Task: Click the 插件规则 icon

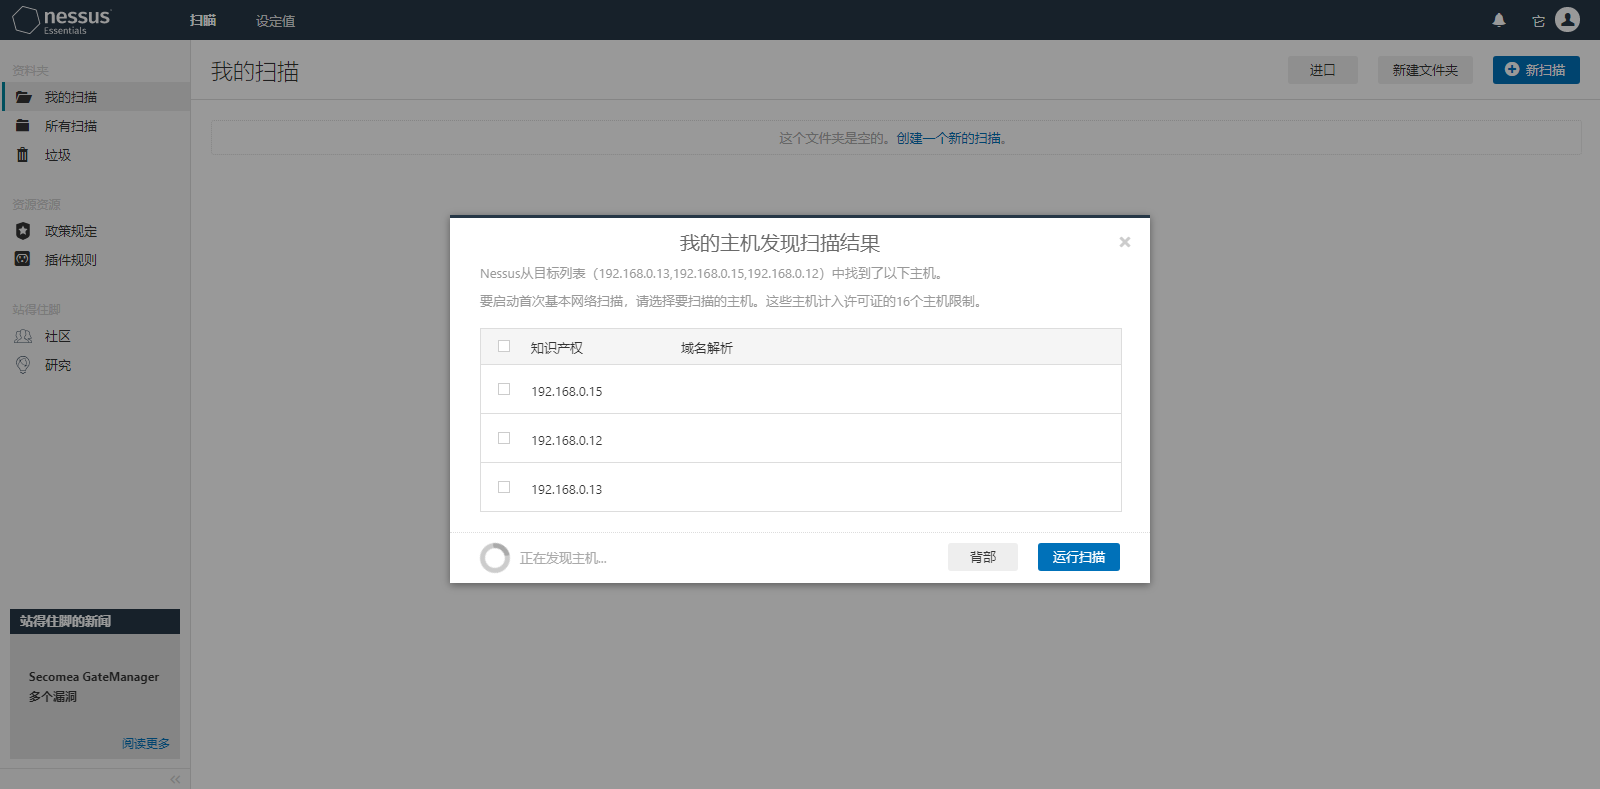Action: click(x=23, y=259)
